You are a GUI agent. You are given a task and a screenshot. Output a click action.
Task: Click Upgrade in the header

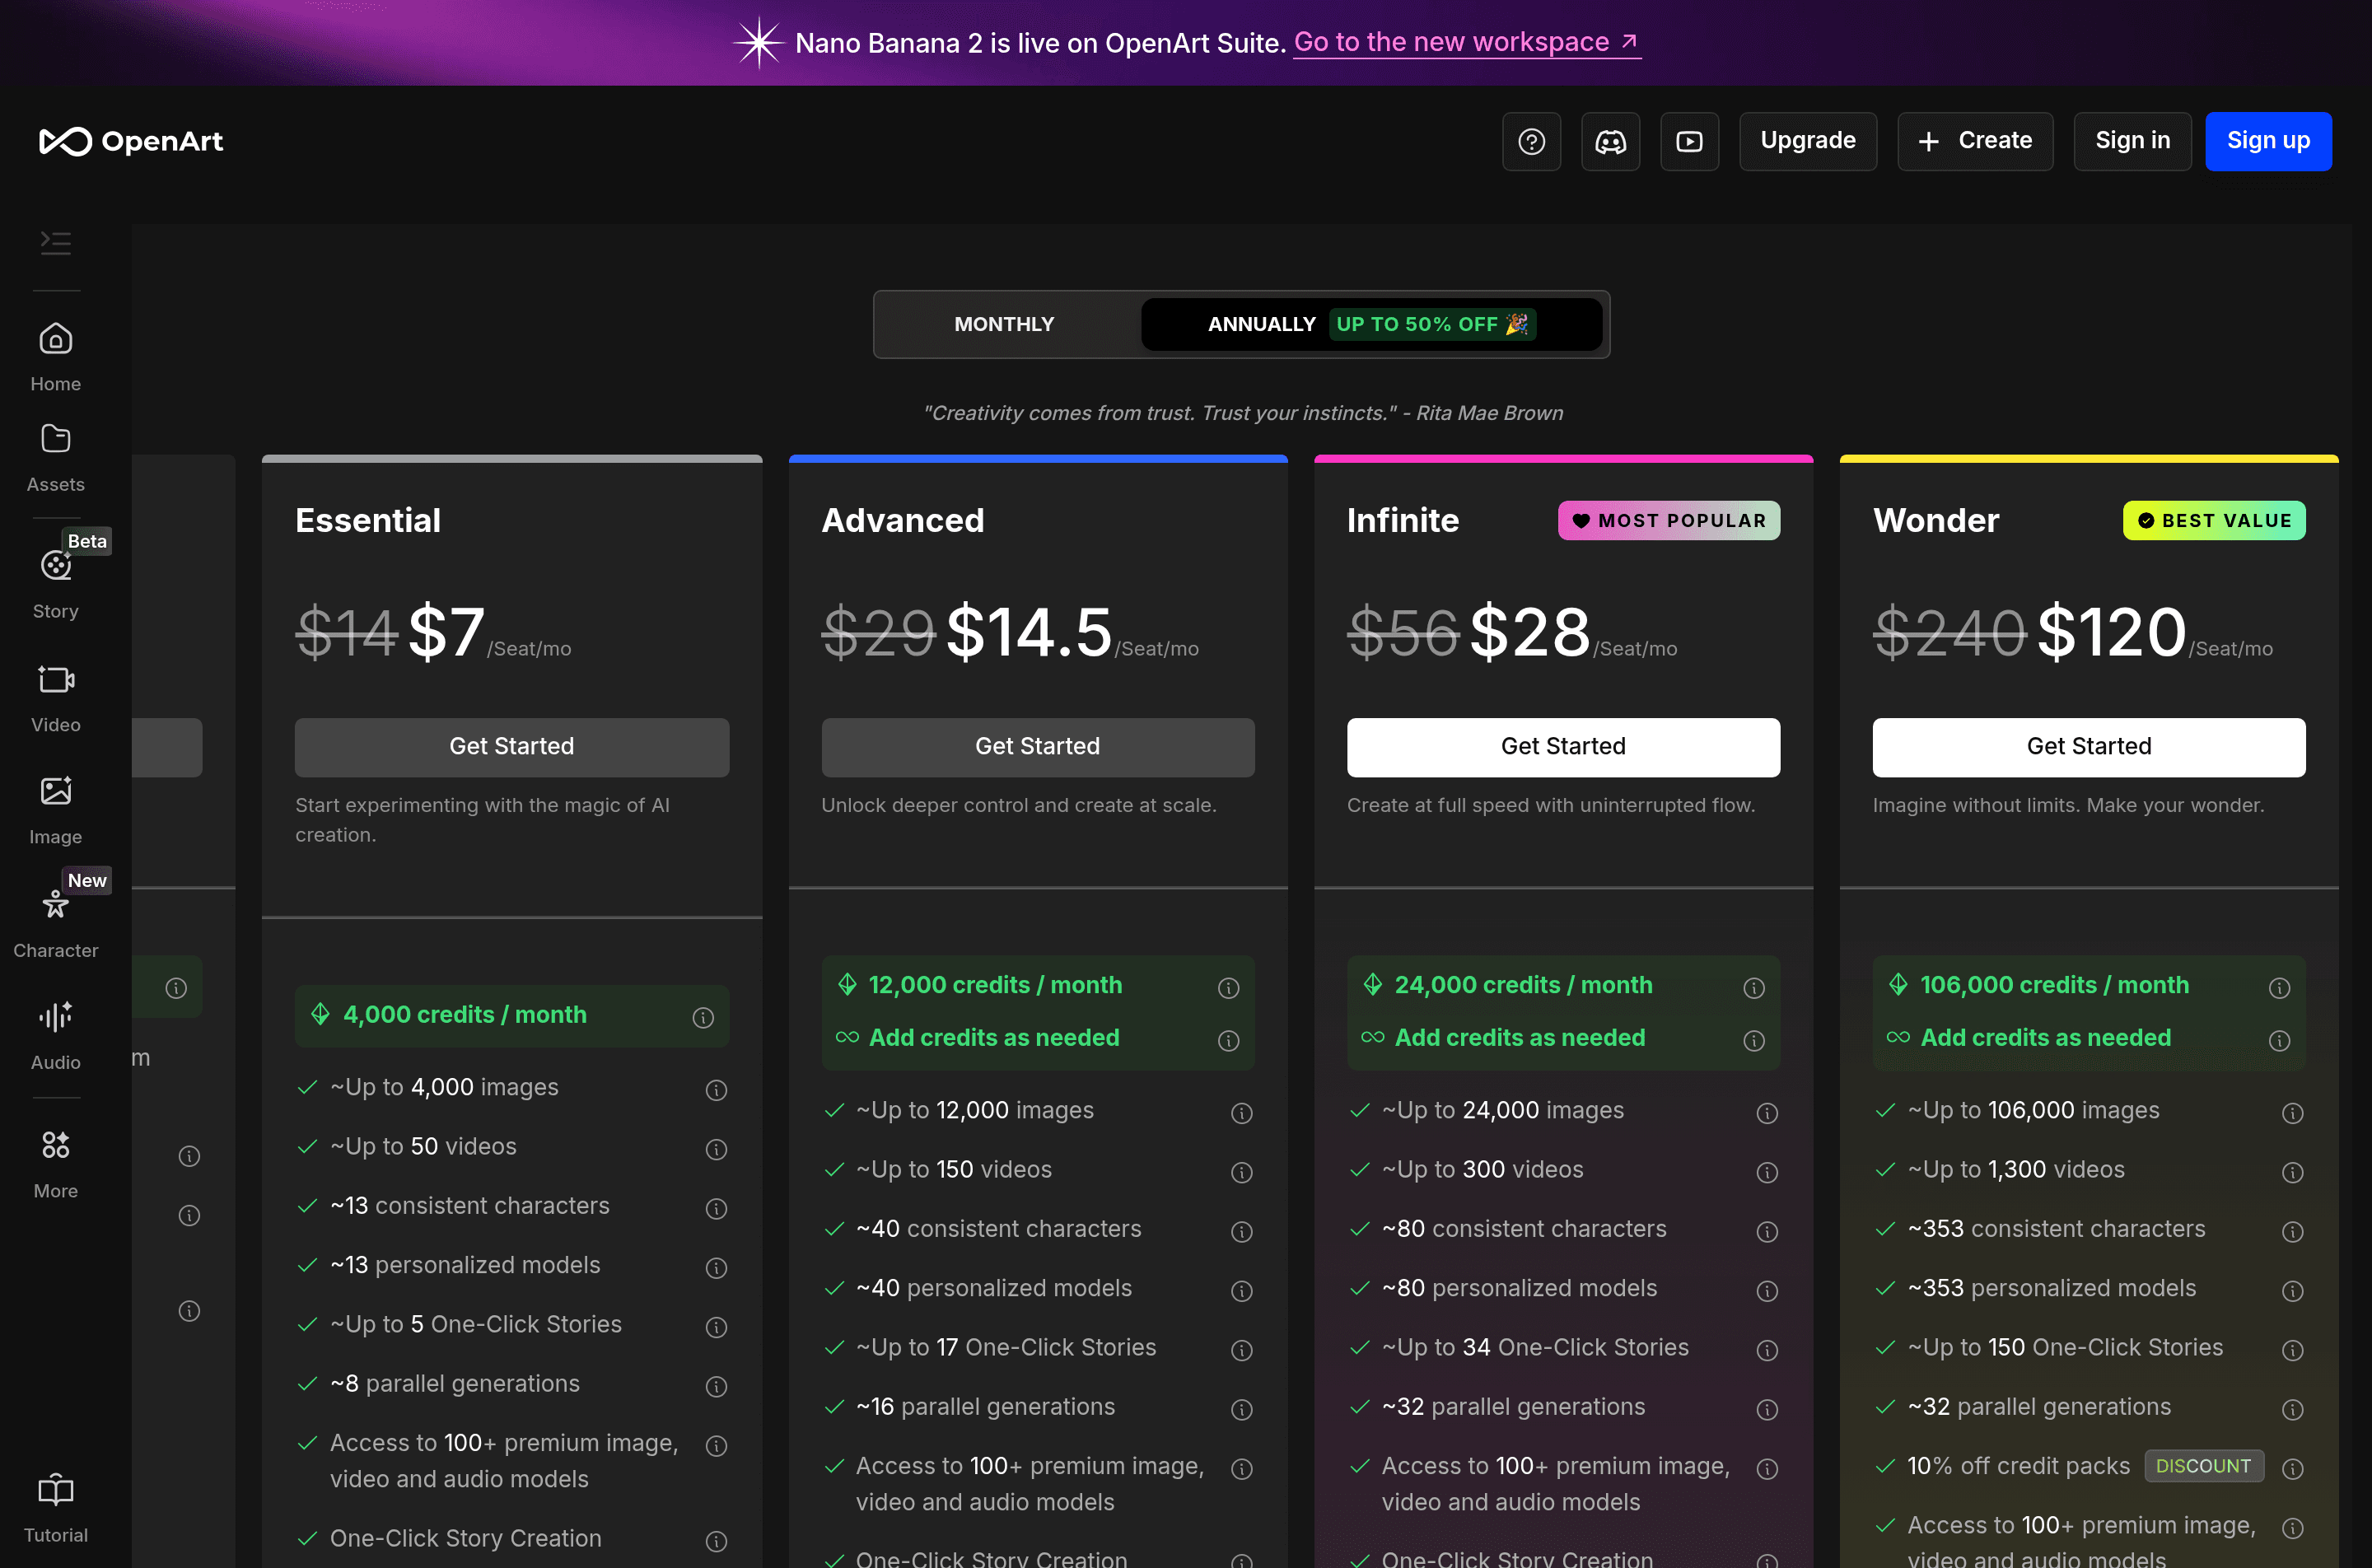click(x=1807, y=141)
